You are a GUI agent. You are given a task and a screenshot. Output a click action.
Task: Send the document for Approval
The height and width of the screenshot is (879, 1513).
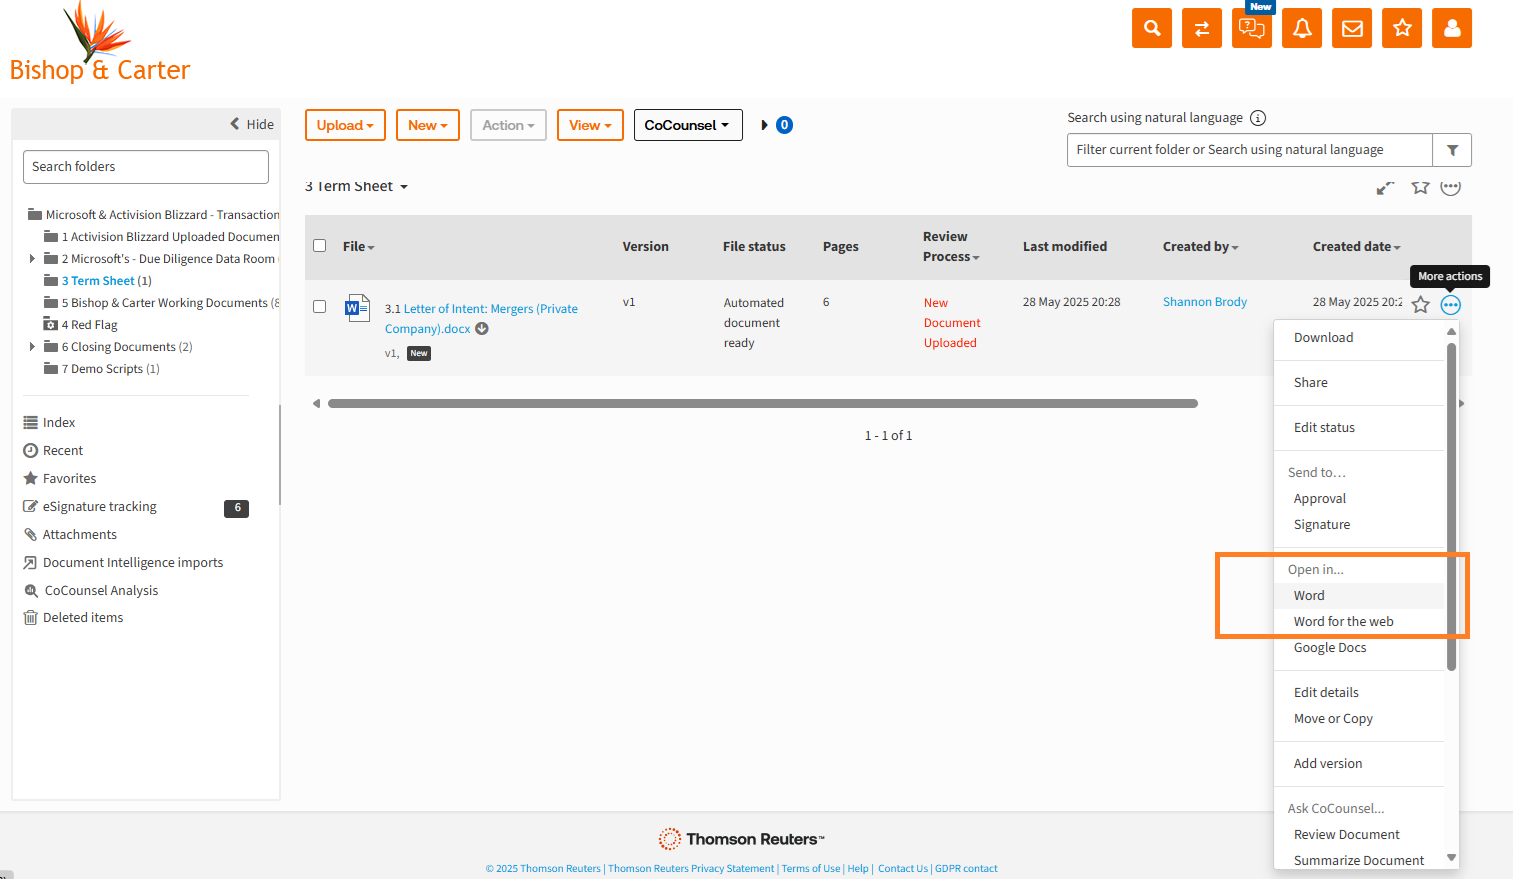pyautogui.click(x=1320, y=499)
